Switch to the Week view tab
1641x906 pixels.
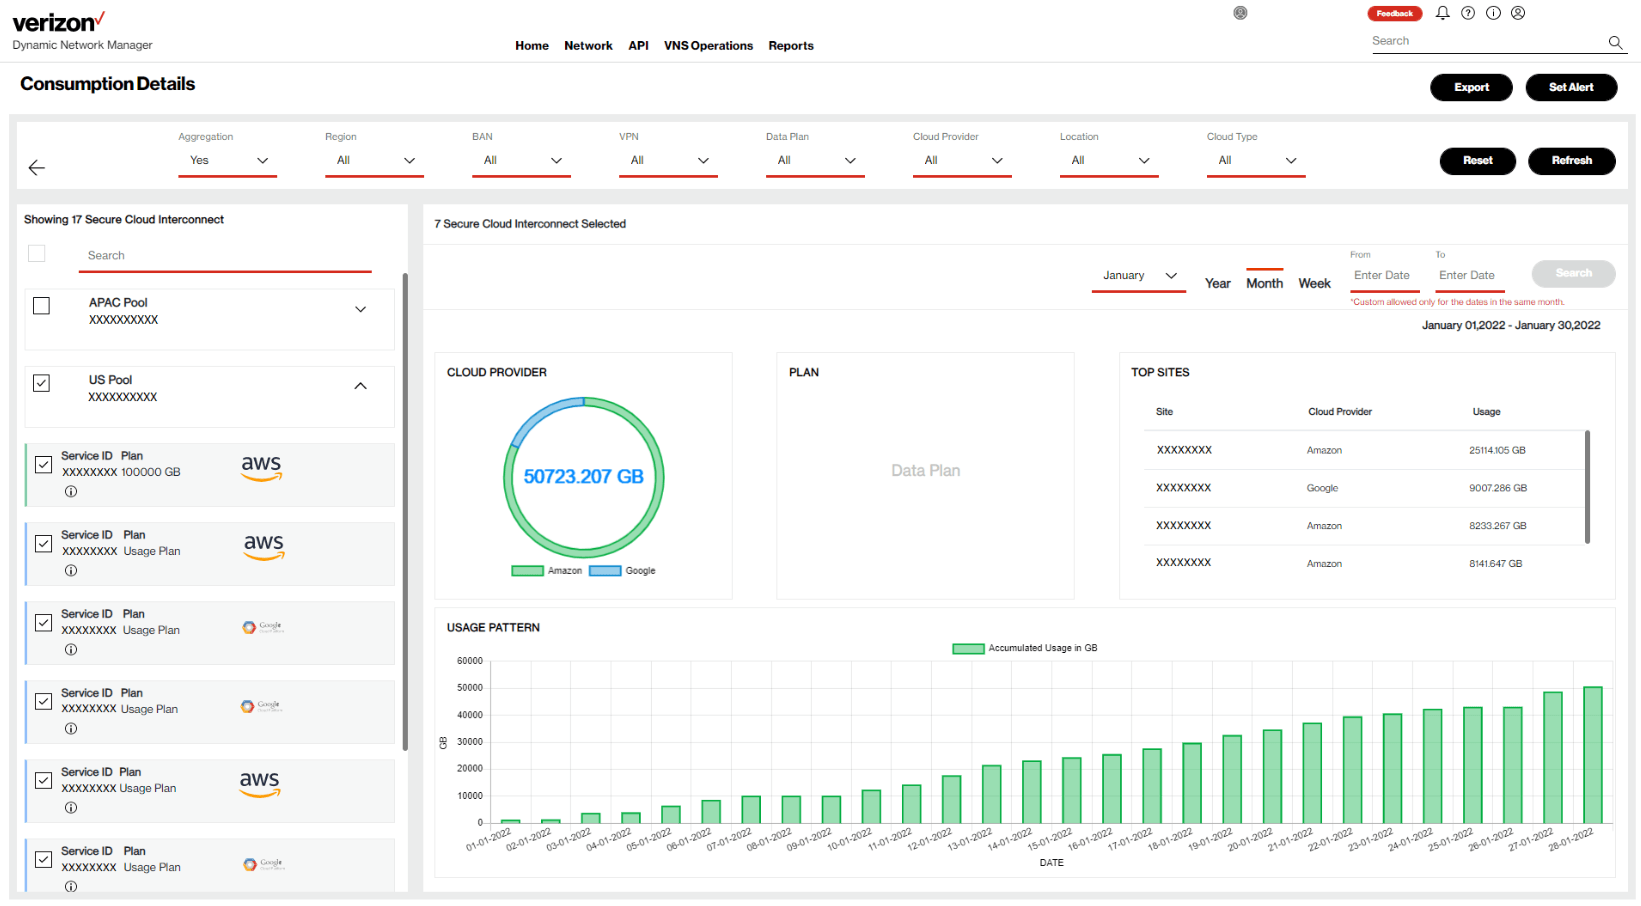1314,284
